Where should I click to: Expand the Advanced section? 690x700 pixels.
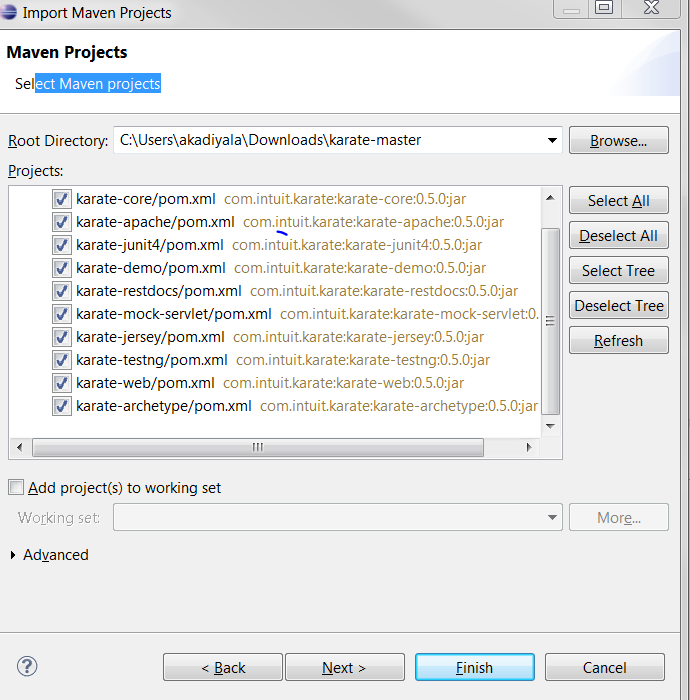point(13,555)
